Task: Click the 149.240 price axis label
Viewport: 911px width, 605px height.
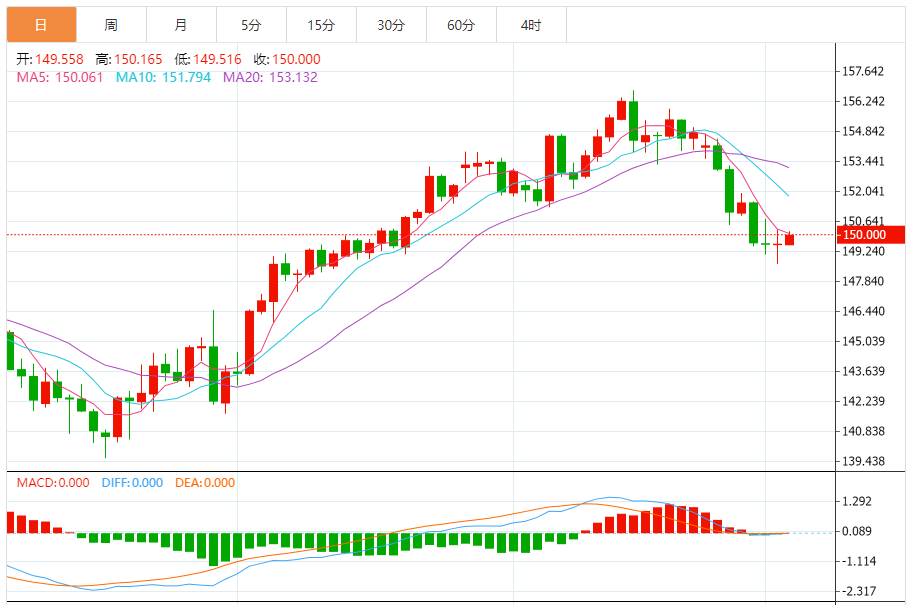Action: [x=863, y=251]
